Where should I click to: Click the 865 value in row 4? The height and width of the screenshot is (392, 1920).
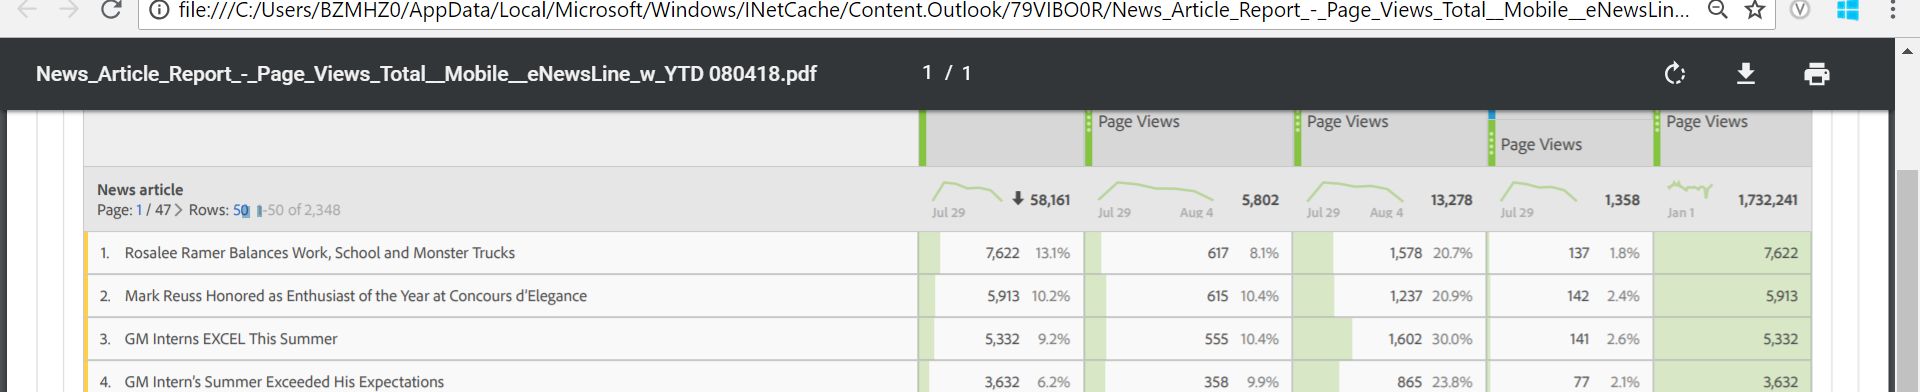coord(1409,382)
